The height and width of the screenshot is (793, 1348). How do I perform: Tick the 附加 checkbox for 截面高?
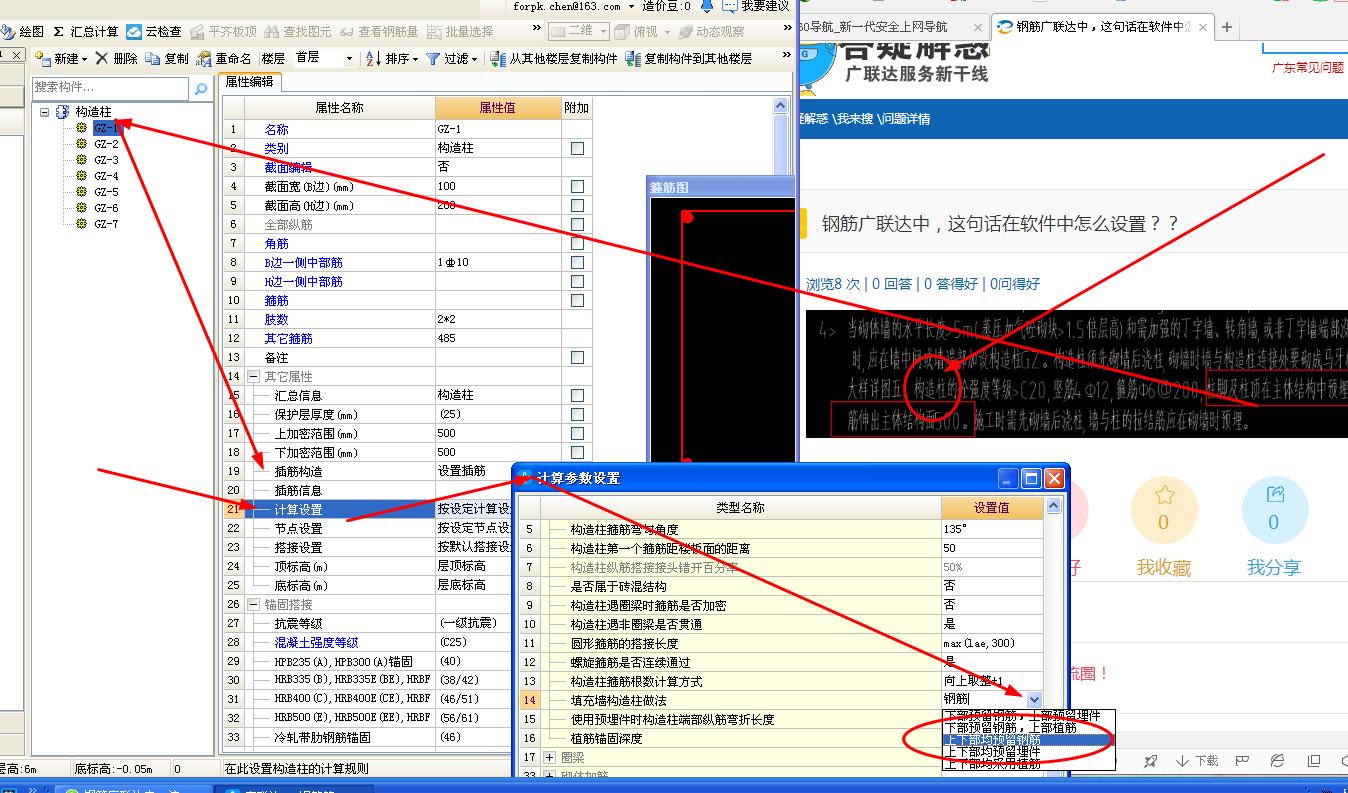click(x=577, y=205)
